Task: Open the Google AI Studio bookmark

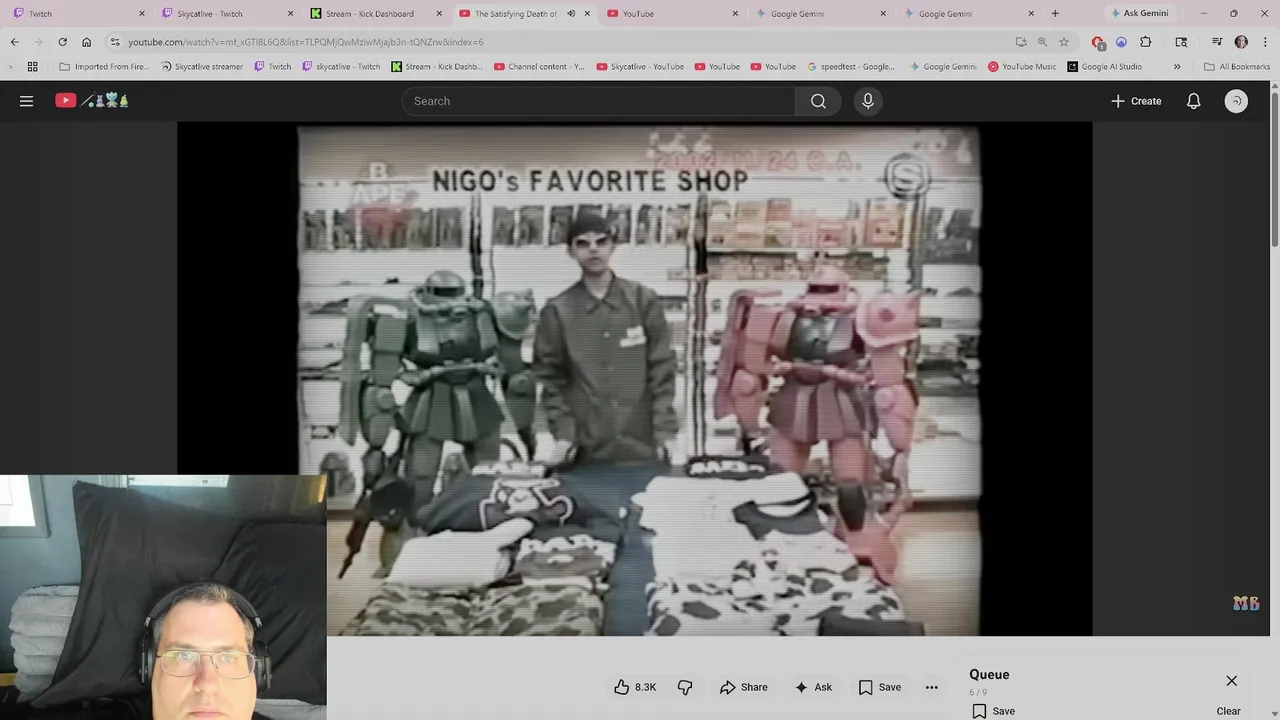Action: point(1104,67)
